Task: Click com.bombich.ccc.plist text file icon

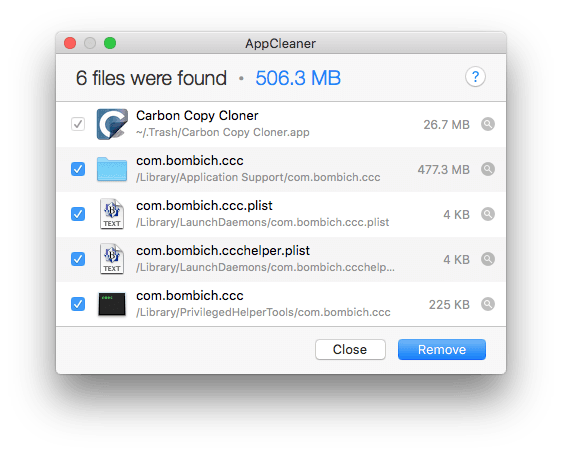Action: [x=112, y=214]
